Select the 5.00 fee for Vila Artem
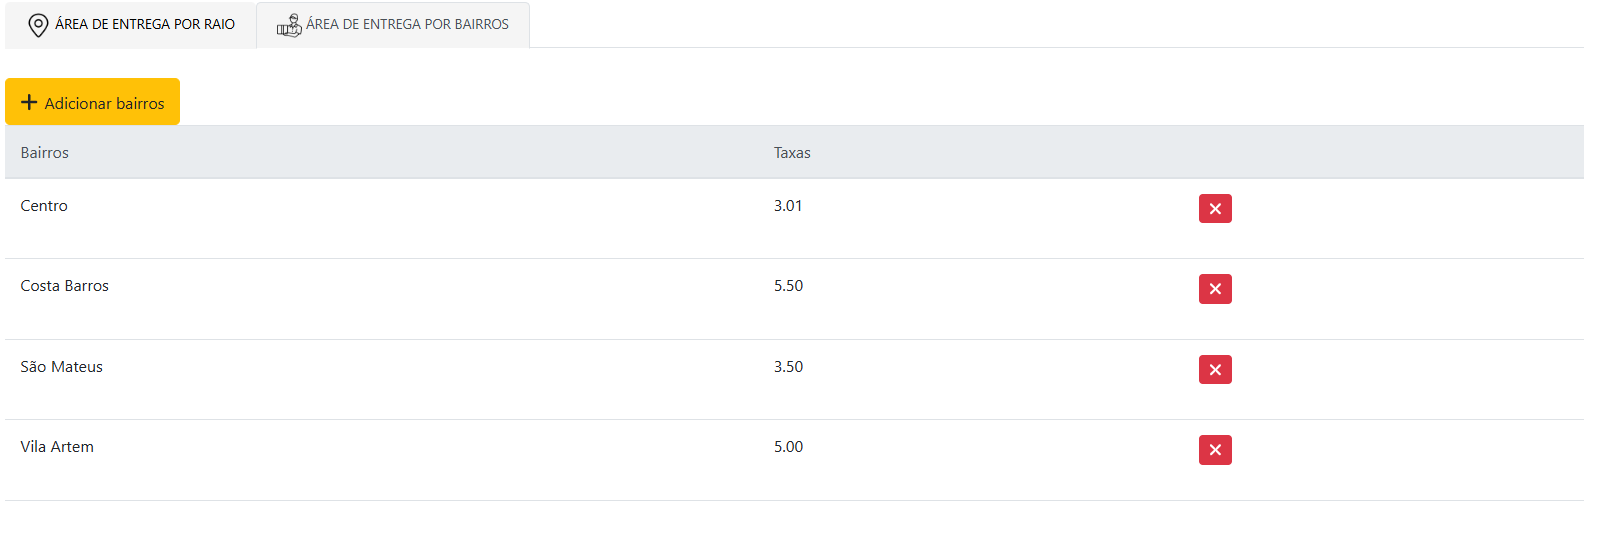 [788, 447]
